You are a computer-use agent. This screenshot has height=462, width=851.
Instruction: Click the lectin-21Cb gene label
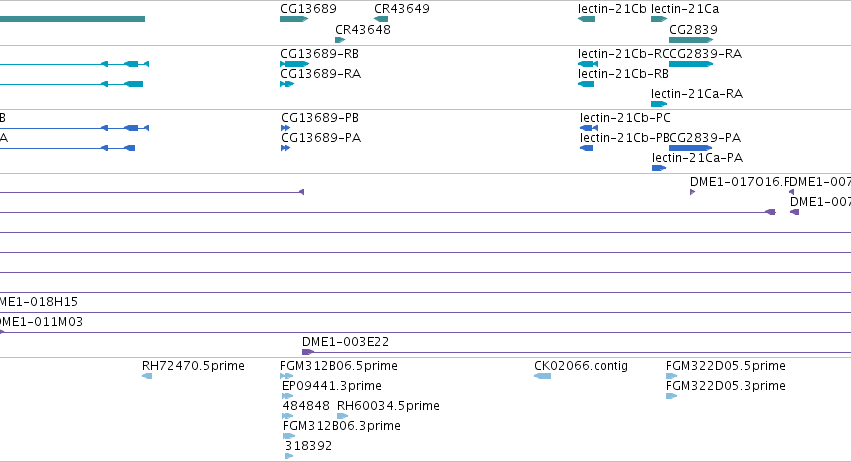pos(612,9)
